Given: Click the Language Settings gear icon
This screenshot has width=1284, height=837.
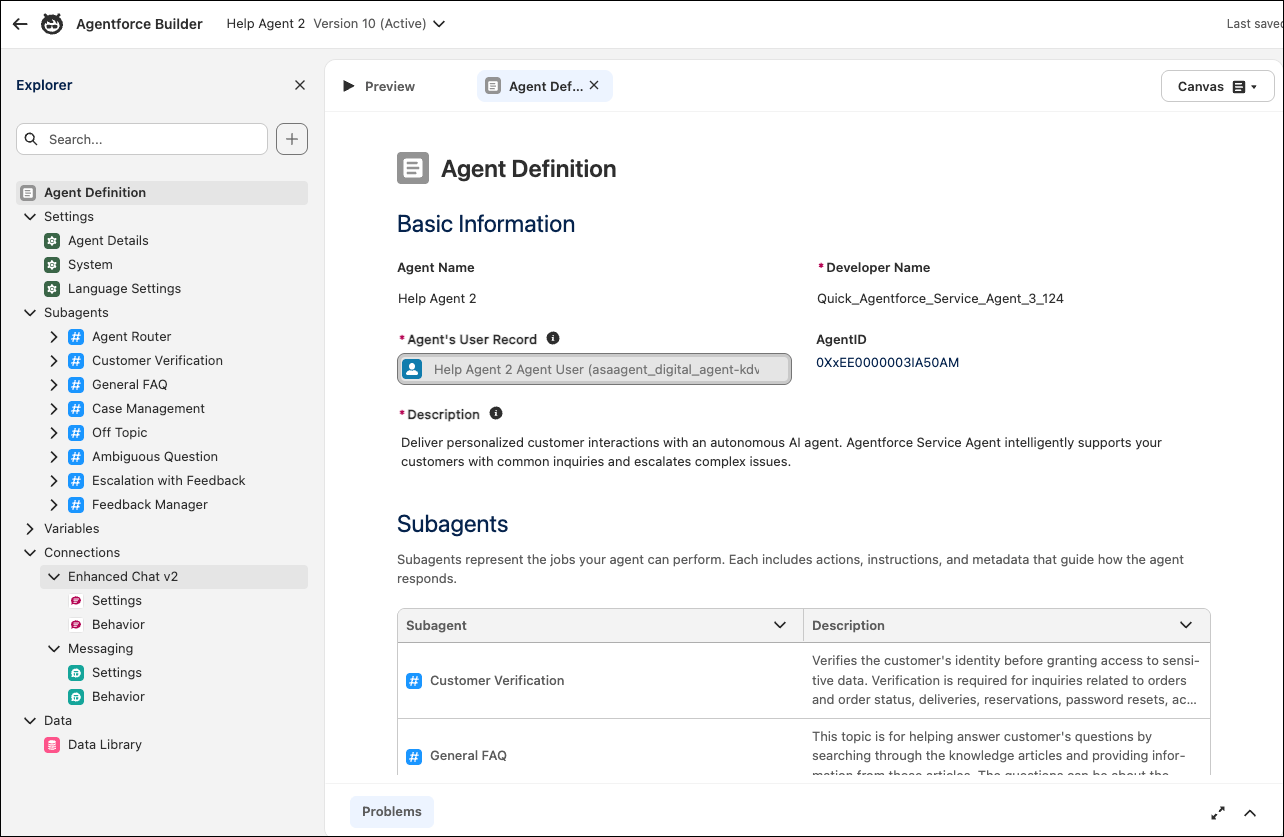Looking at the screenshot, I should click(x=52, y=289).
